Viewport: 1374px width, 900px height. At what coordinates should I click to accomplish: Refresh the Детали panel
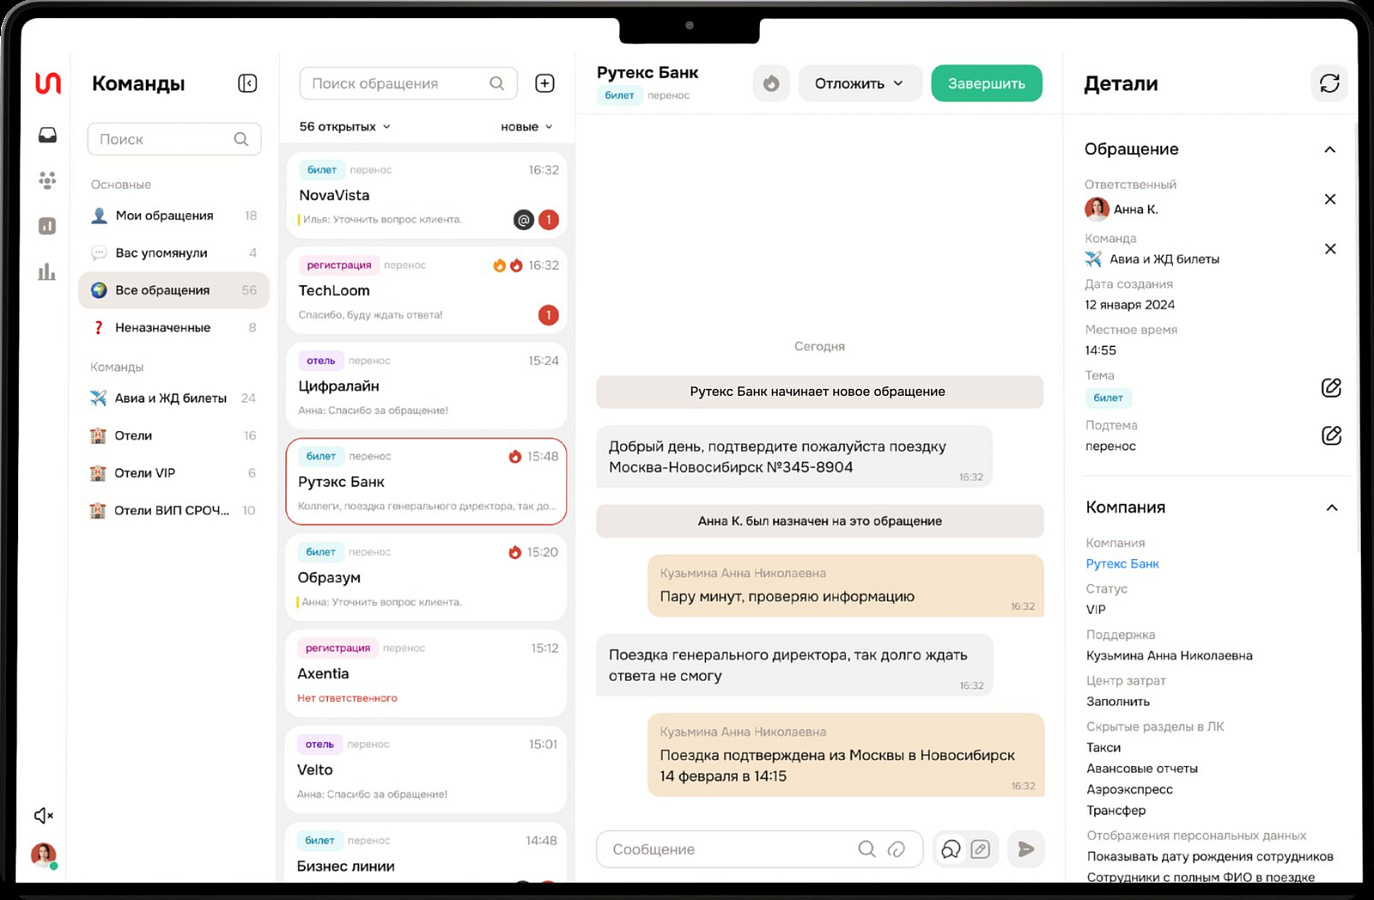(x=1329, y=83)
